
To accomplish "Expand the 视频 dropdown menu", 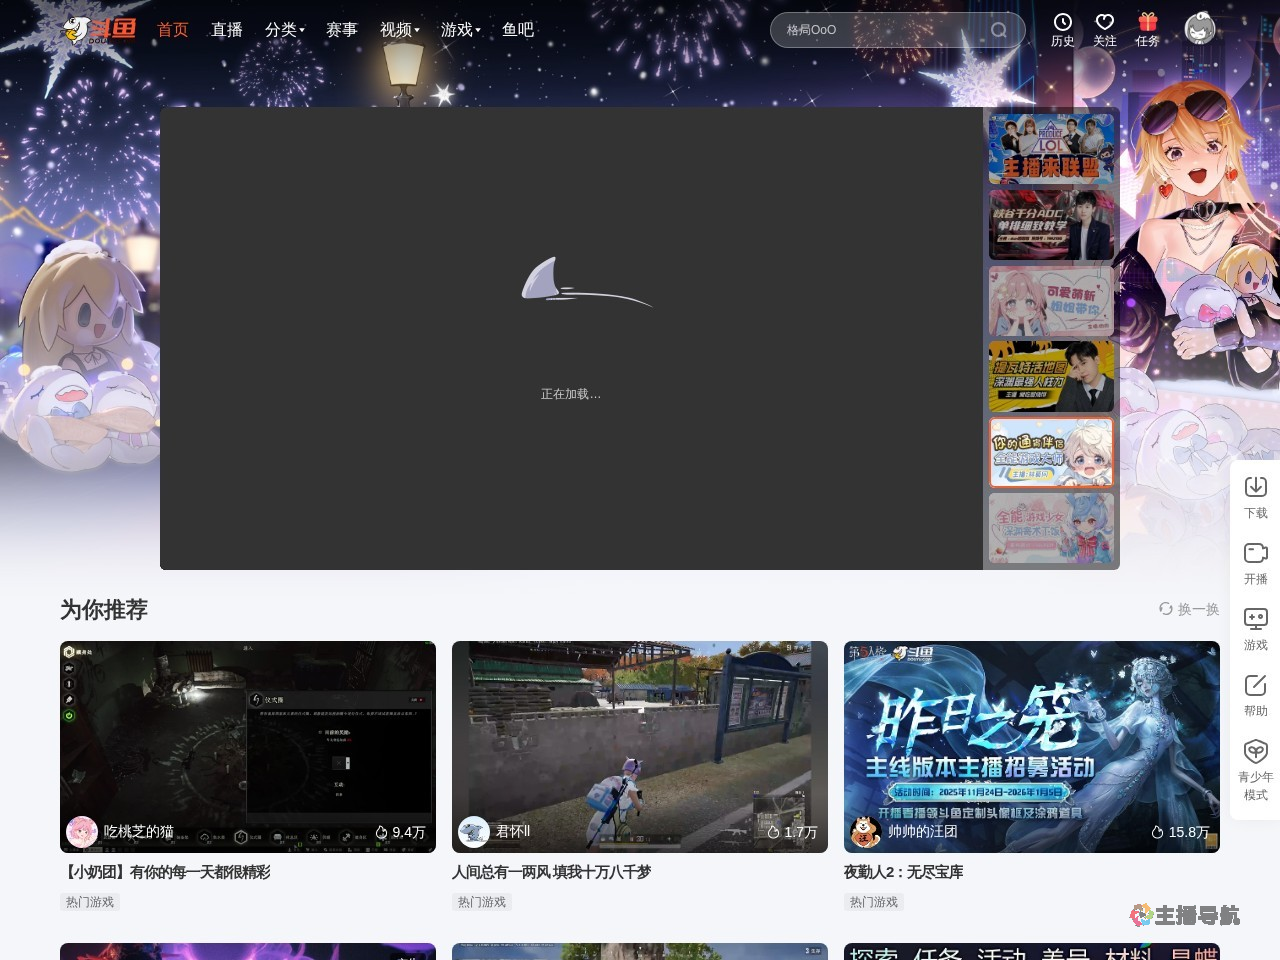I will coord(397,29).
